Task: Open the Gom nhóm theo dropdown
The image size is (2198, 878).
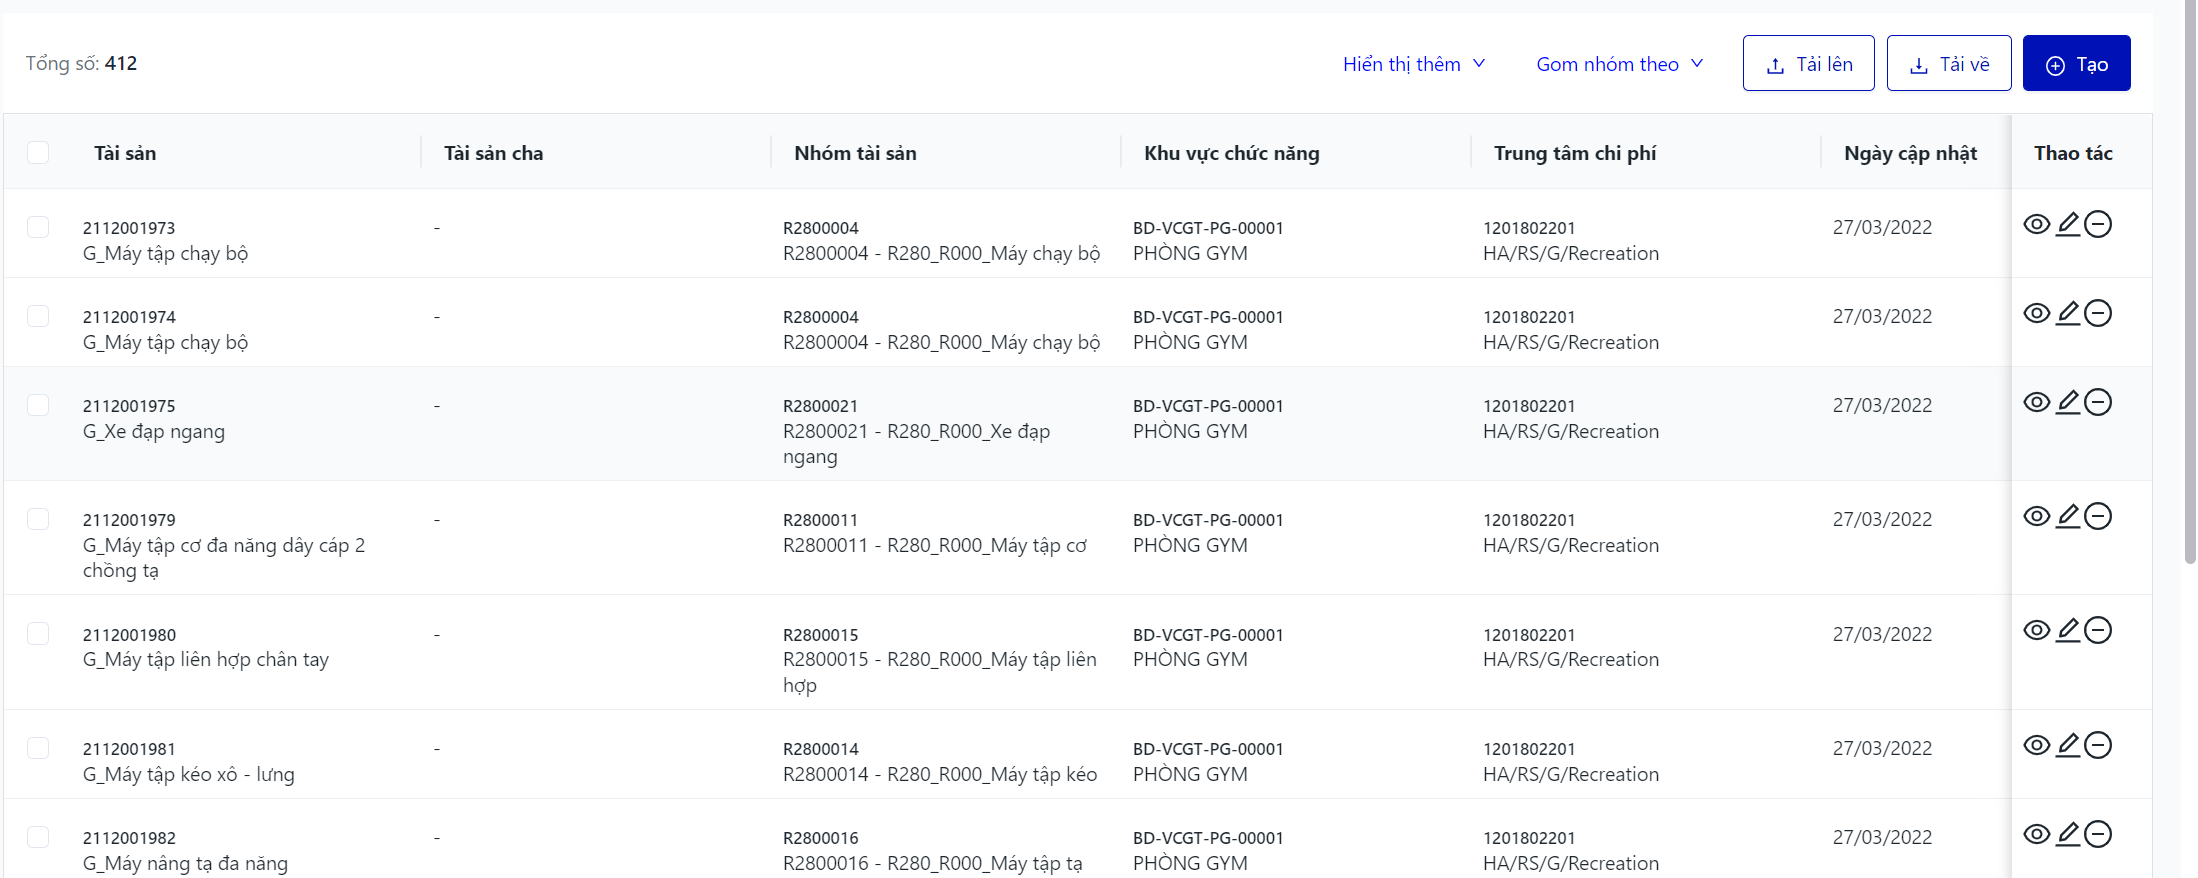Action: tap(1618, 64)
